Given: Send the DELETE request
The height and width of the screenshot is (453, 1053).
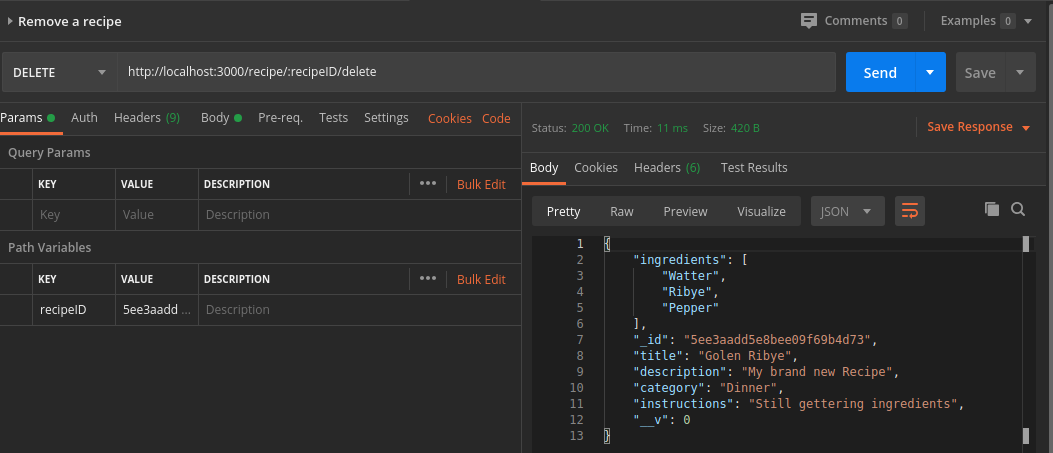Looking at the screenshot, I should pyautogui.click(x=880, y=72).
